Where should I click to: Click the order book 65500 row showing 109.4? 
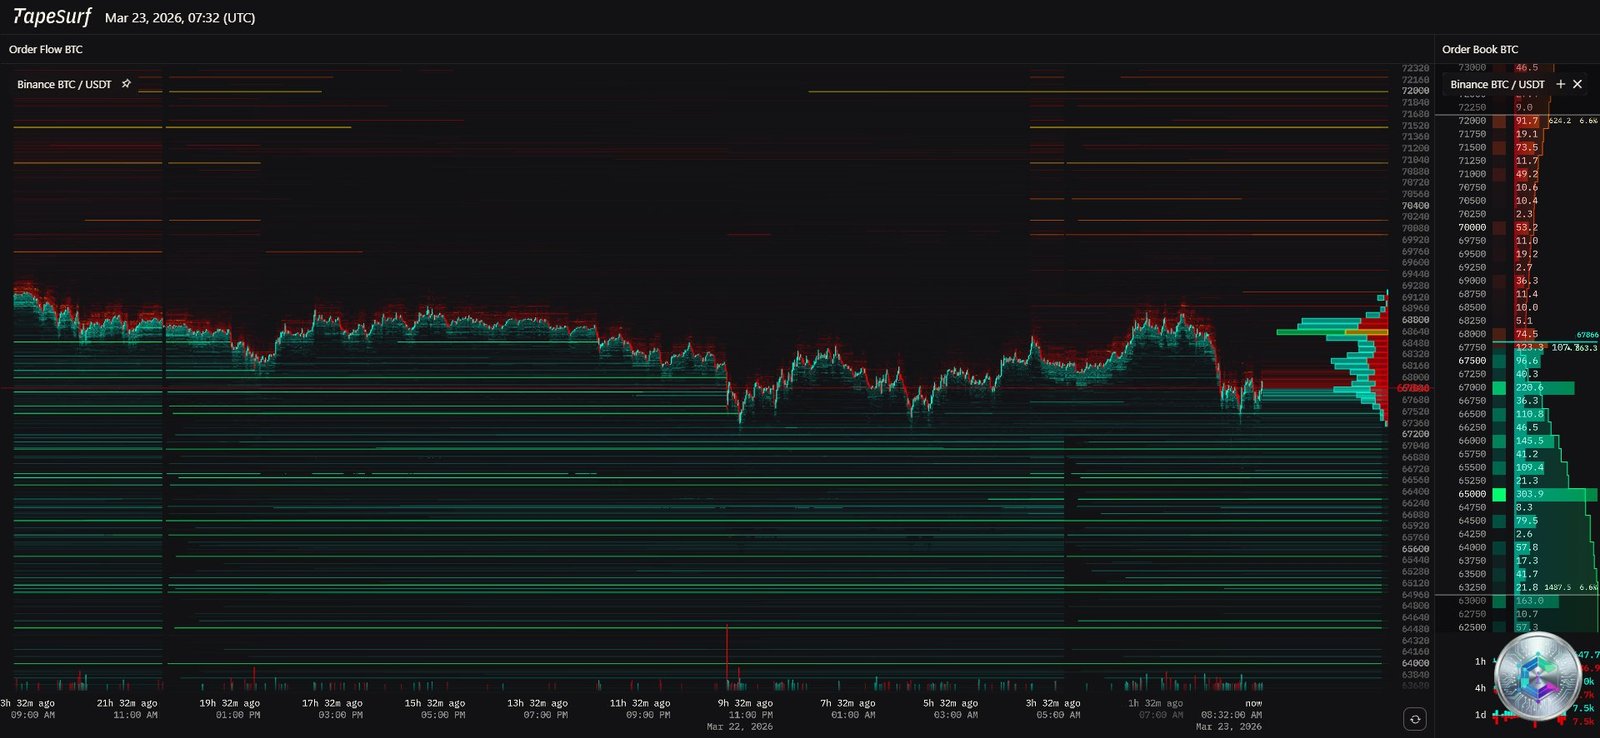[1517, 467]
